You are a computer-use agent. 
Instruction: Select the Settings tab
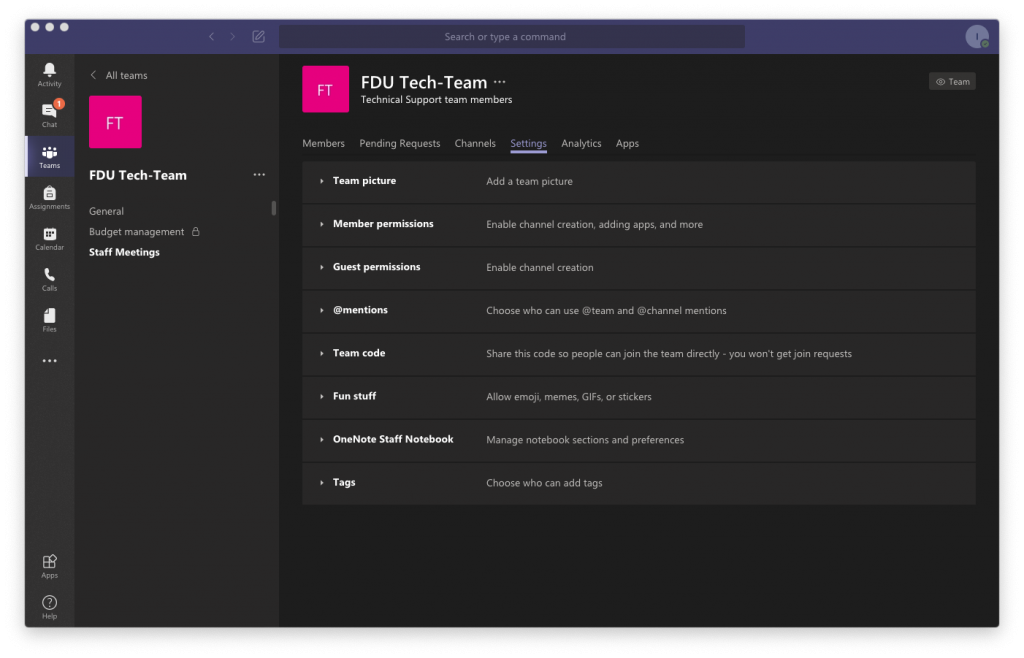tap(528, 144)
